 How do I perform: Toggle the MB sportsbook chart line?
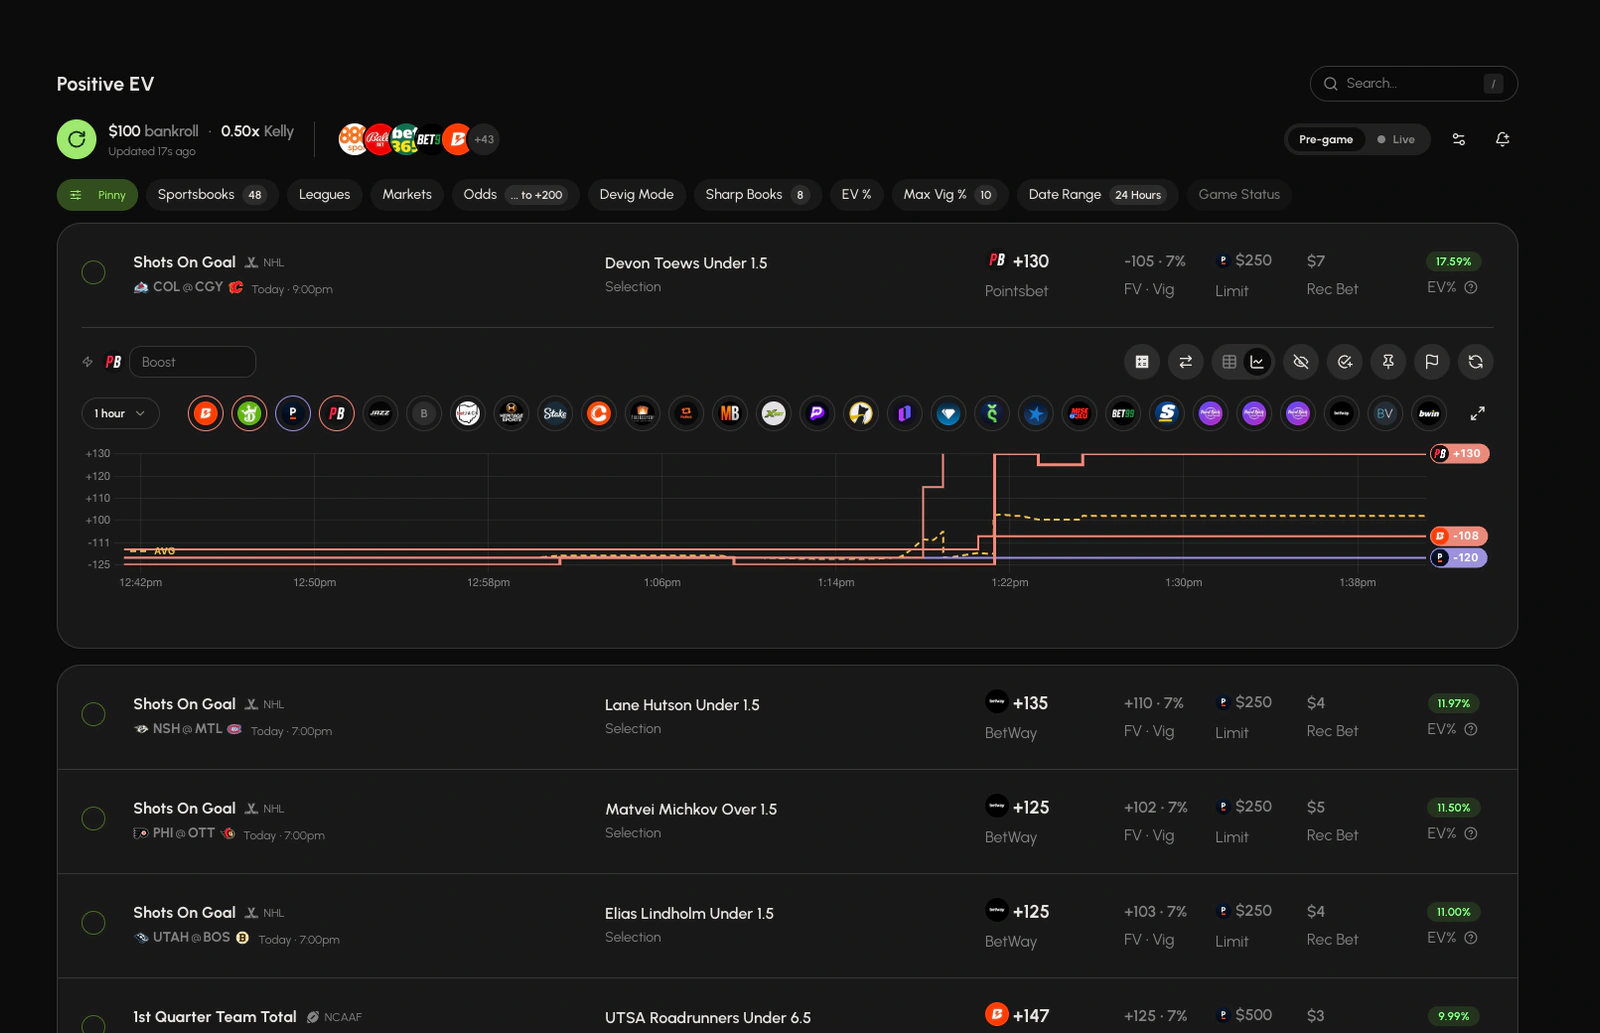[730, 413]
